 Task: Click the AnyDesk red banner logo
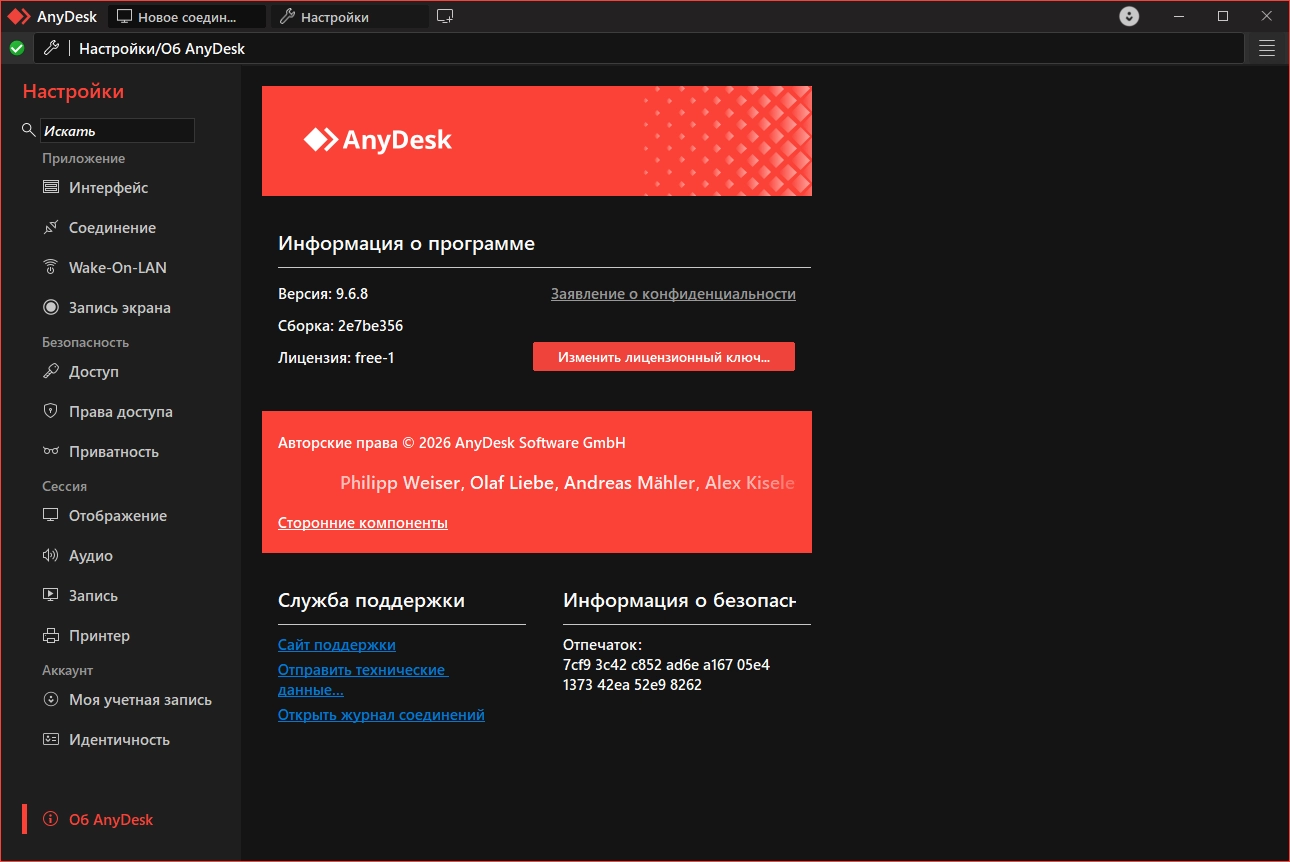coord(378,140)
